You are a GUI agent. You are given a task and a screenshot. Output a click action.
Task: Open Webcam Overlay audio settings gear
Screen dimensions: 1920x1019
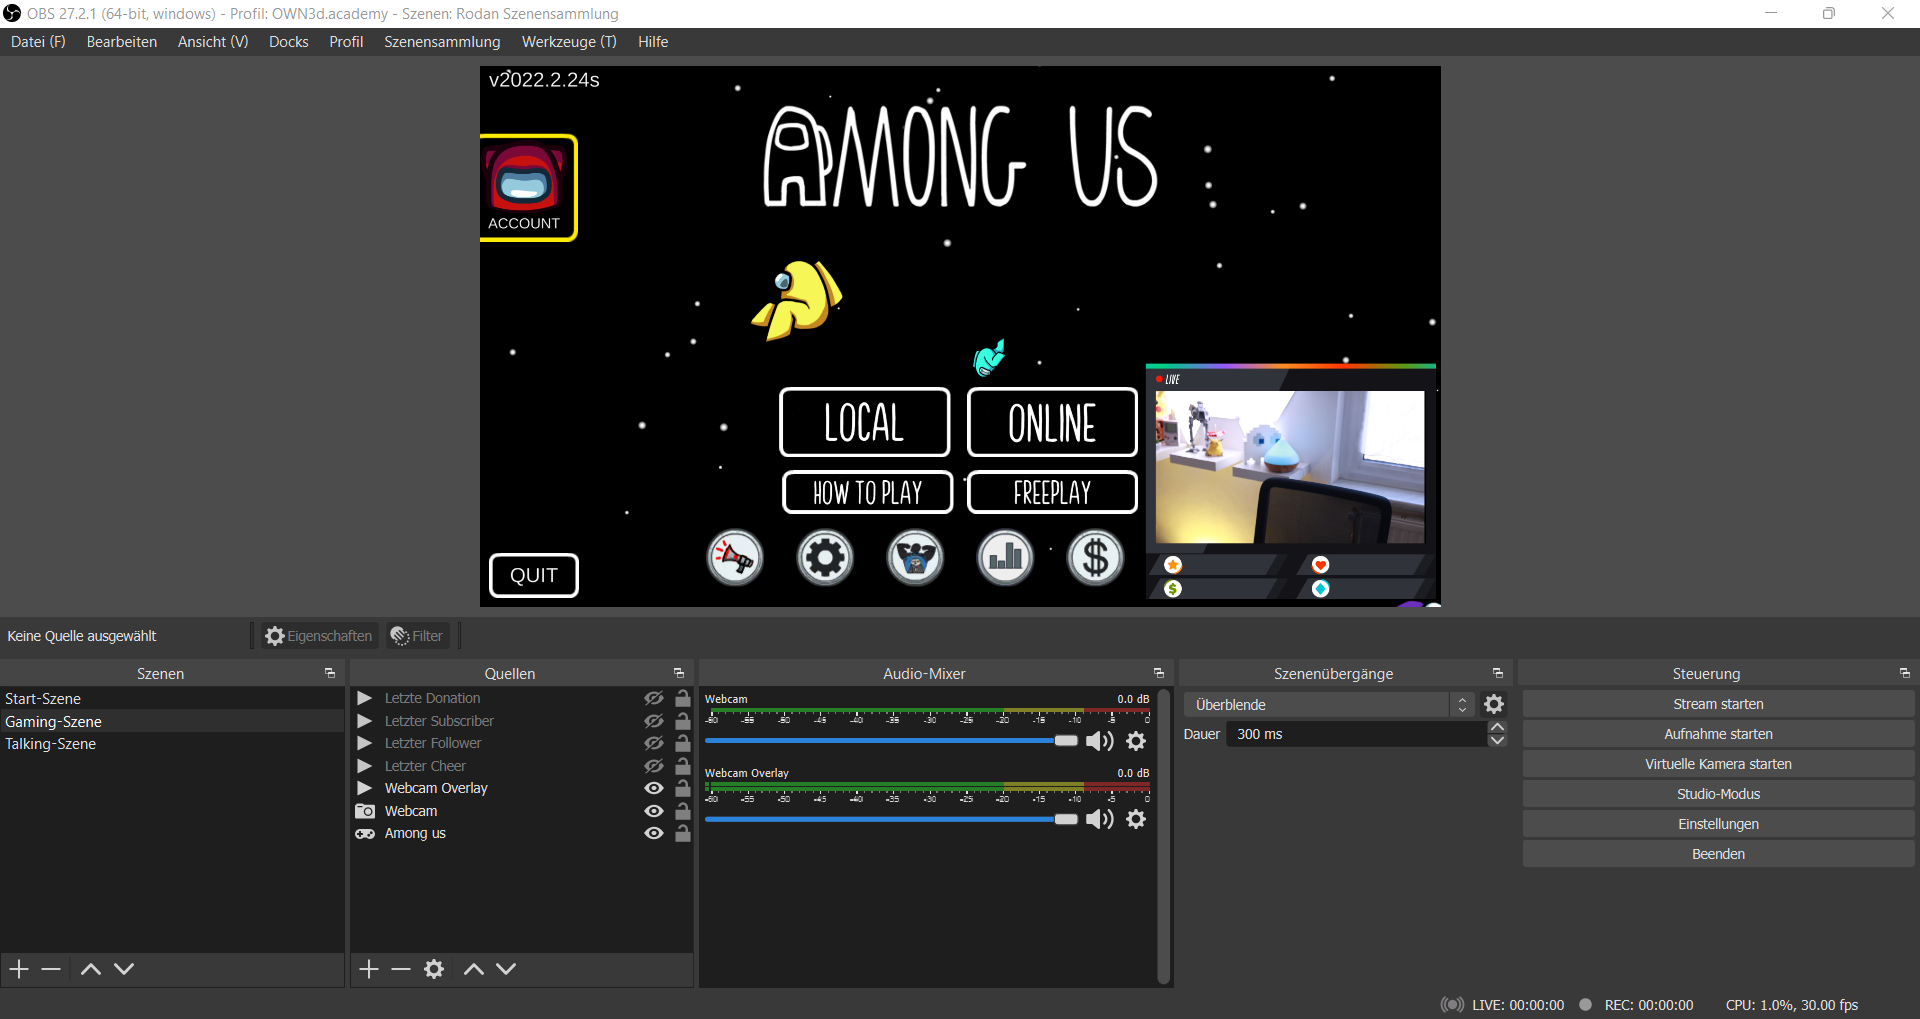1136,819
